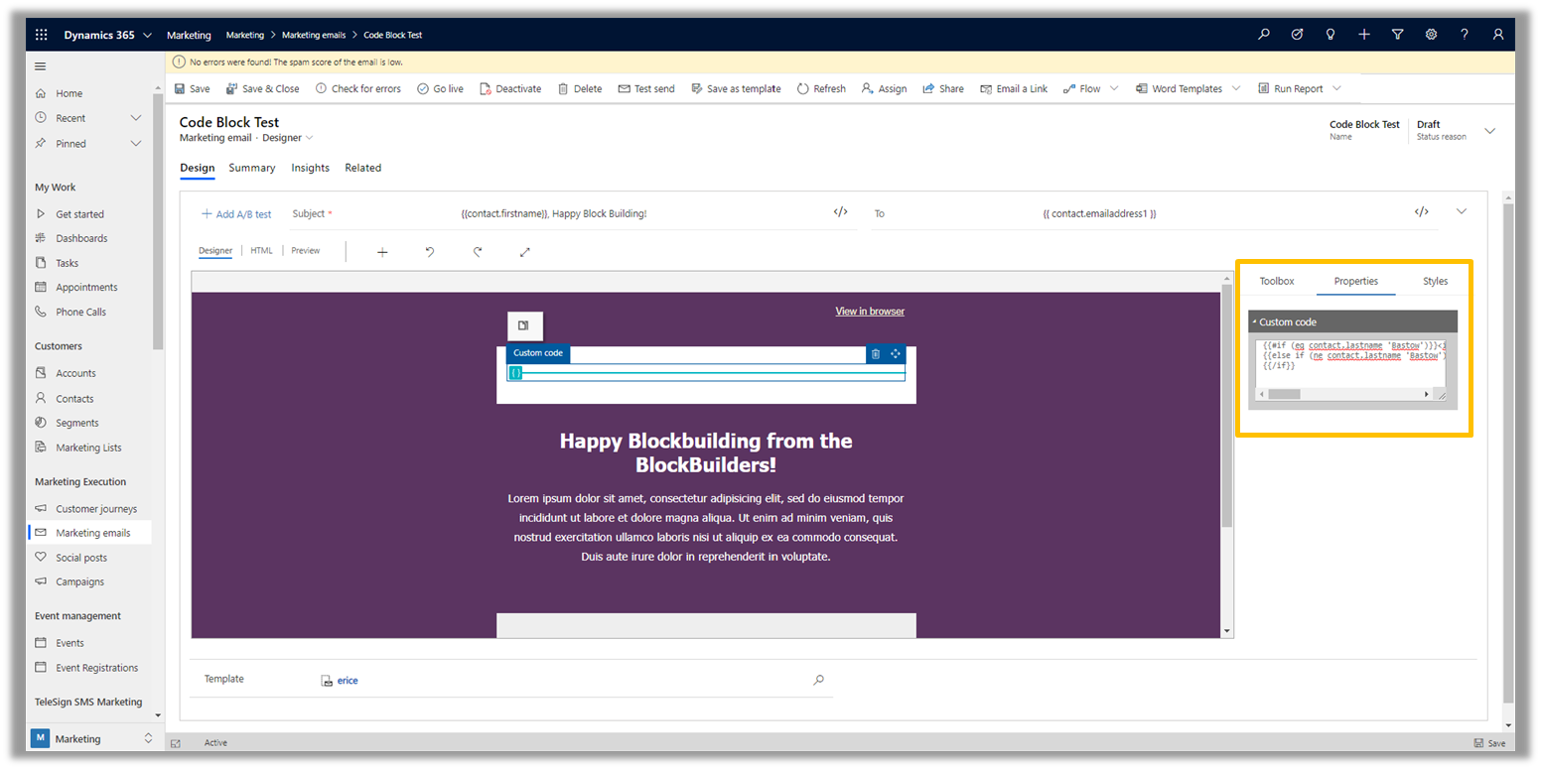Click Save & Close command
This screenshot has height=769, width=1541.
pyautogui.click(x=263, y=89)
